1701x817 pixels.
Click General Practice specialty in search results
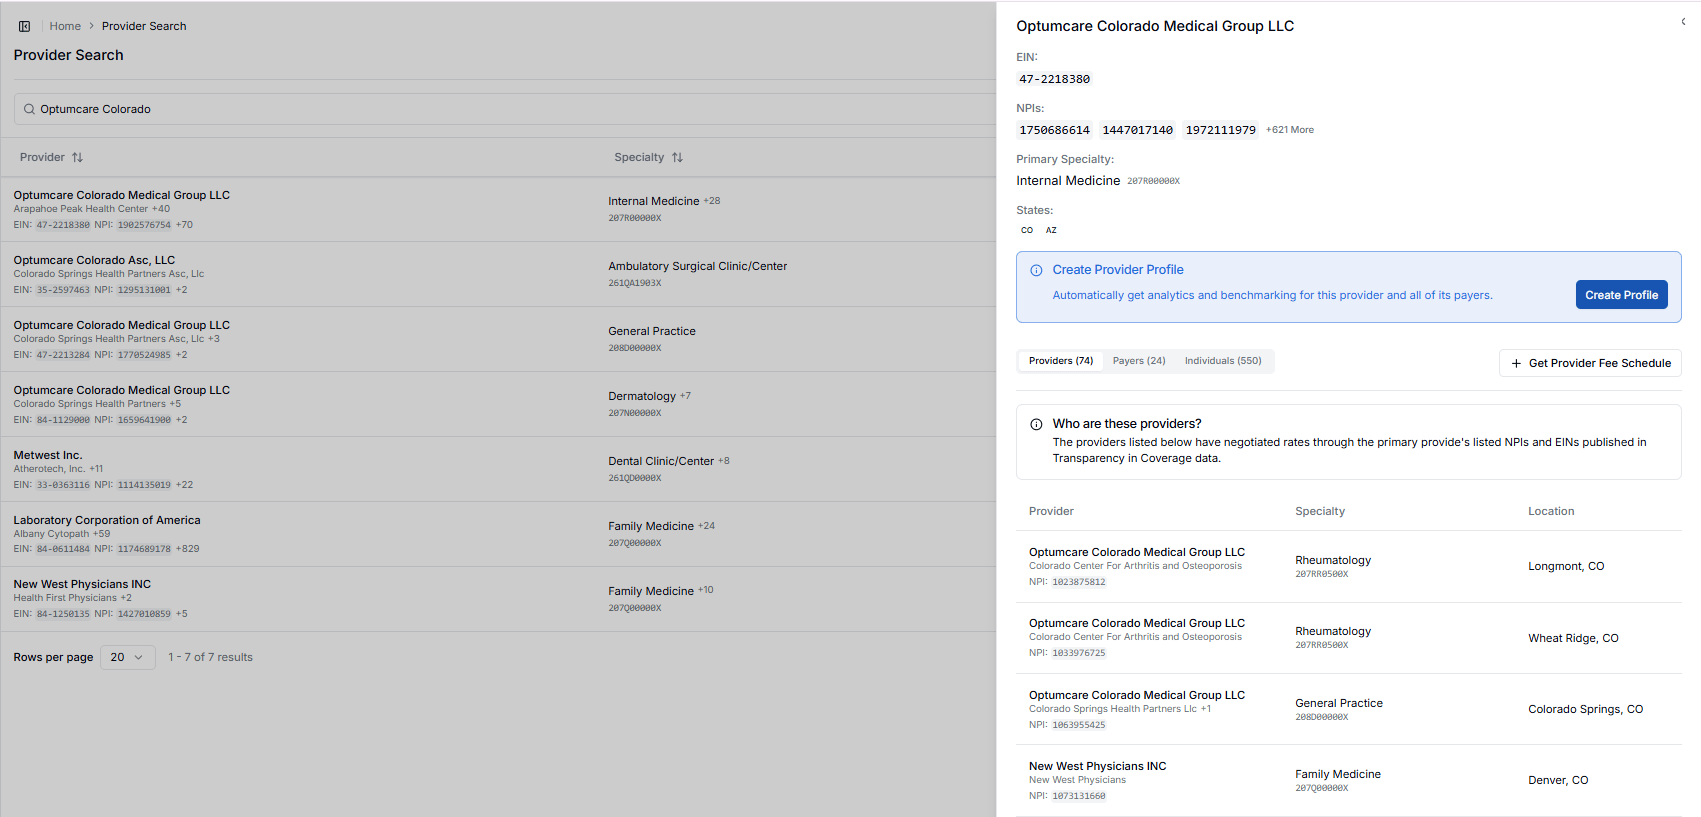[652, 331]
